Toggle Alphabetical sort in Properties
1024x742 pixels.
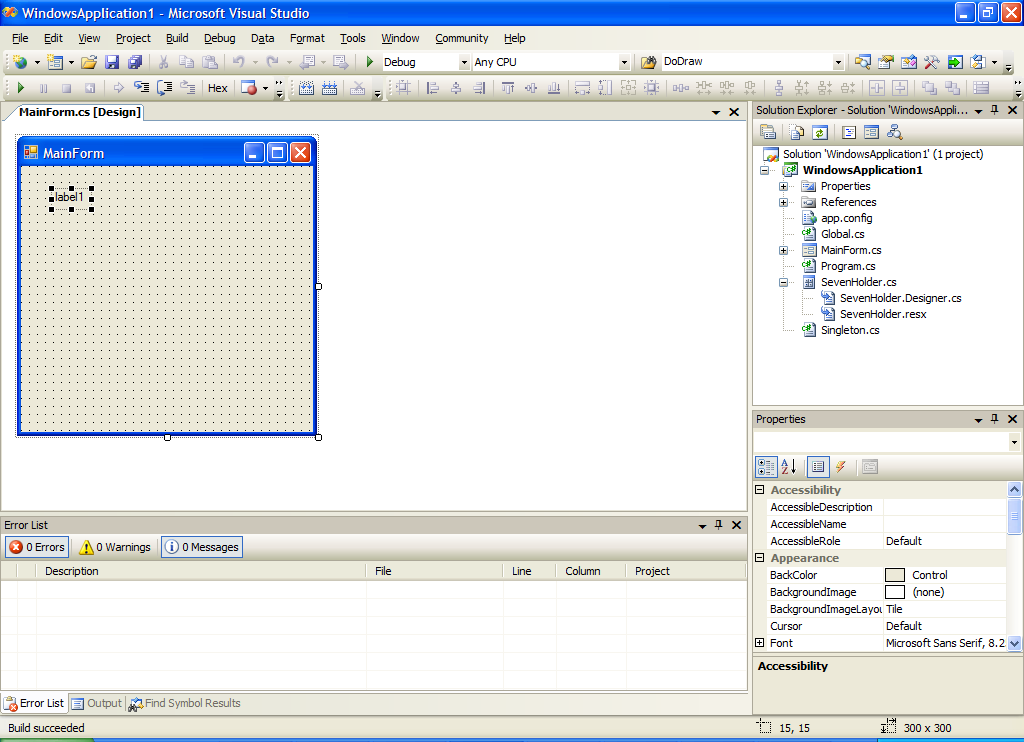click(x=789, y=466)
